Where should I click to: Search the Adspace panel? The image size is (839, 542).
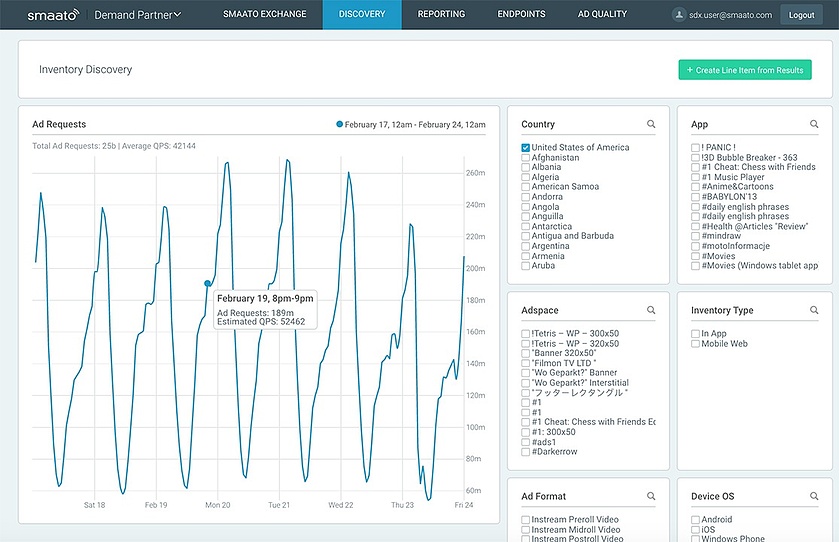(x=651, y=310)
